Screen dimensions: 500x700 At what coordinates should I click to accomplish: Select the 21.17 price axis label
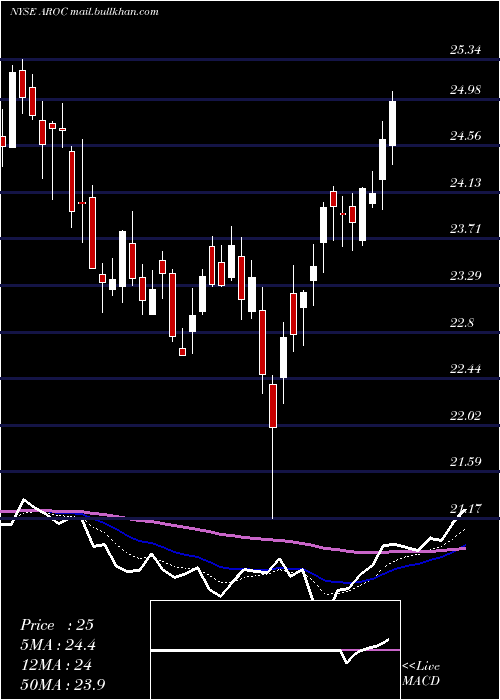click(x=466, y=508)
